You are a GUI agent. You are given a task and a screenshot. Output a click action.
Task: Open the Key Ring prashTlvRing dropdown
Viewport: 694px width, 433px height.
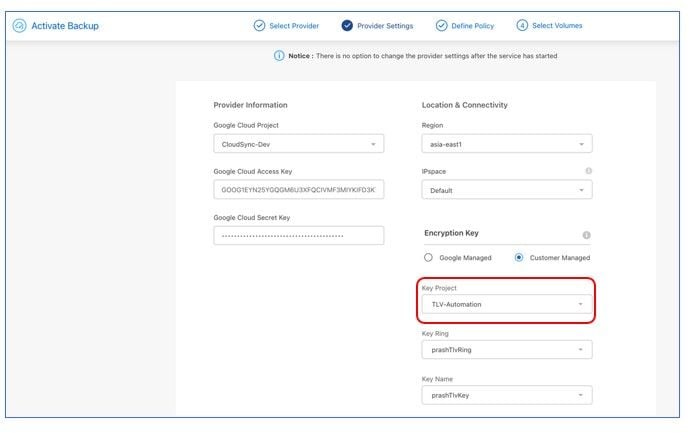[507, 350]
